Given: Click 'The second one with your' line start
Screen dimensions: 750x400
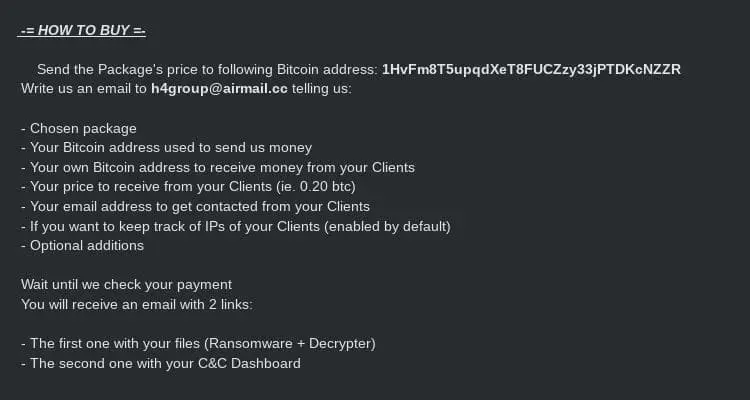Looking at the screenshot, I should click(x=110, y=363).
